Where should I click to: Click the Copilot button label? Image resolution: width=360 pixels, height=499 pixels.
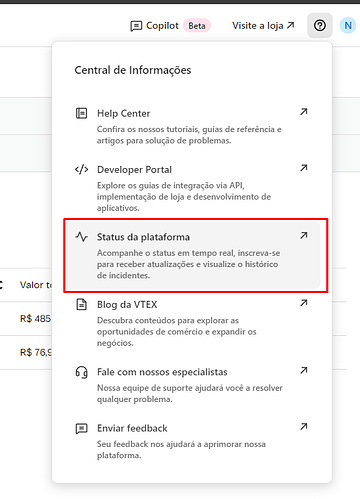click(x=162, y=26)
